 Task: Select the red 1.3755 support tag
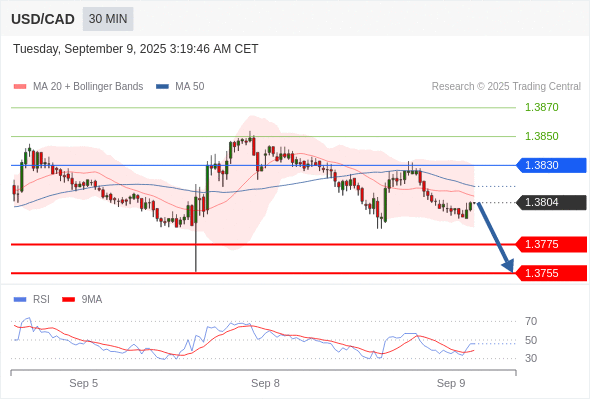[x=551, y=273]
